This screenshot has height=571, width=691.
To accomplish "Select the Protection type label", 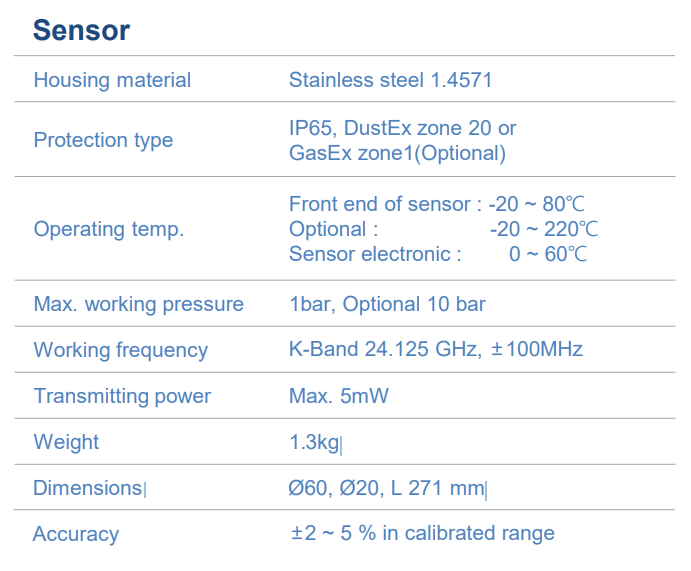I will tap(103, 140).
